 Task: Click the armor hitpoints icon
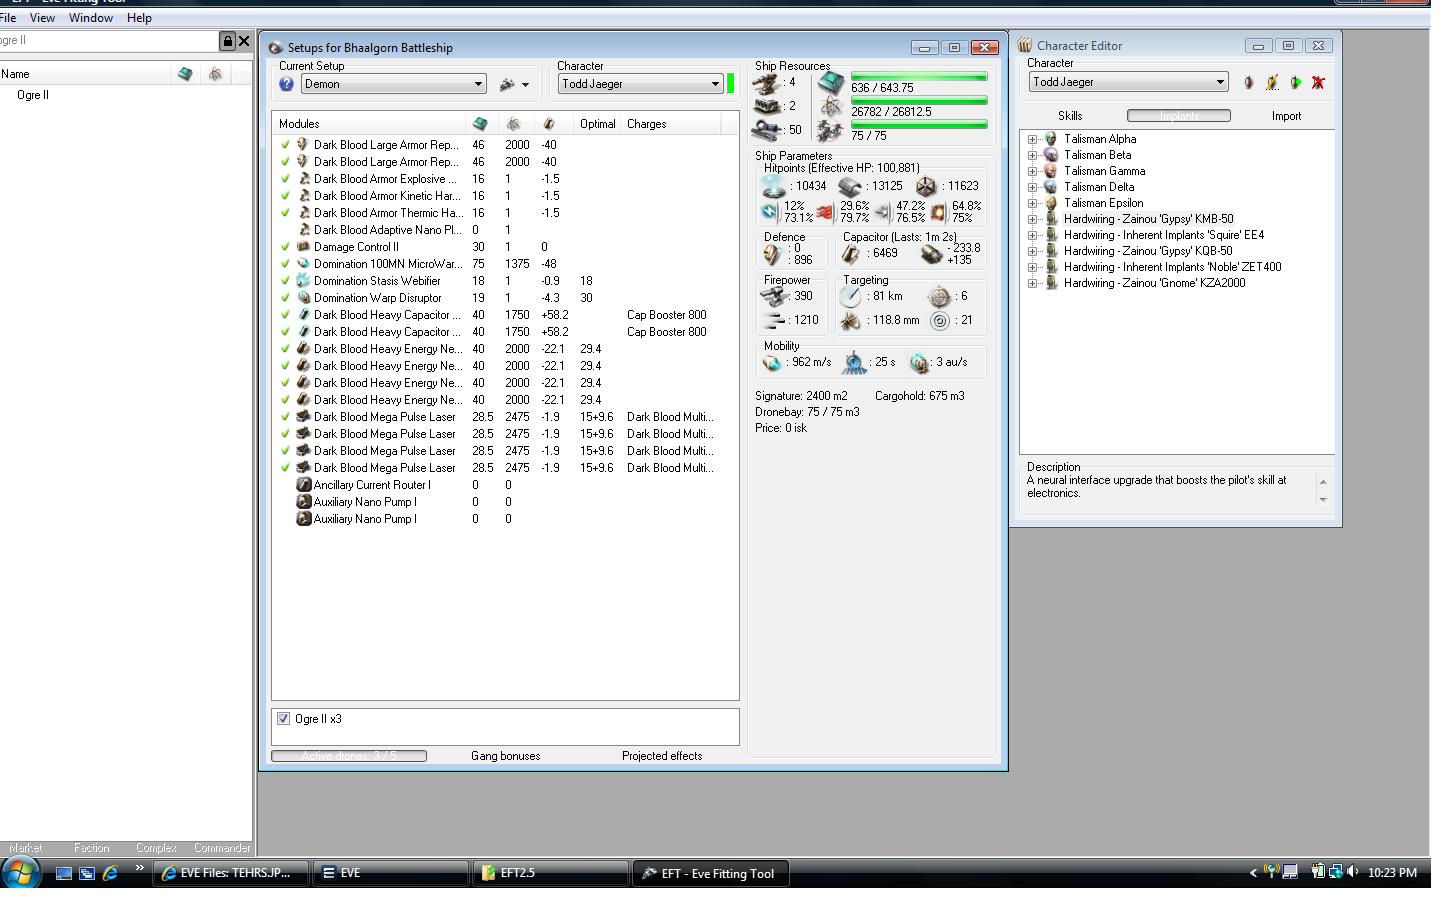[850, 186]
